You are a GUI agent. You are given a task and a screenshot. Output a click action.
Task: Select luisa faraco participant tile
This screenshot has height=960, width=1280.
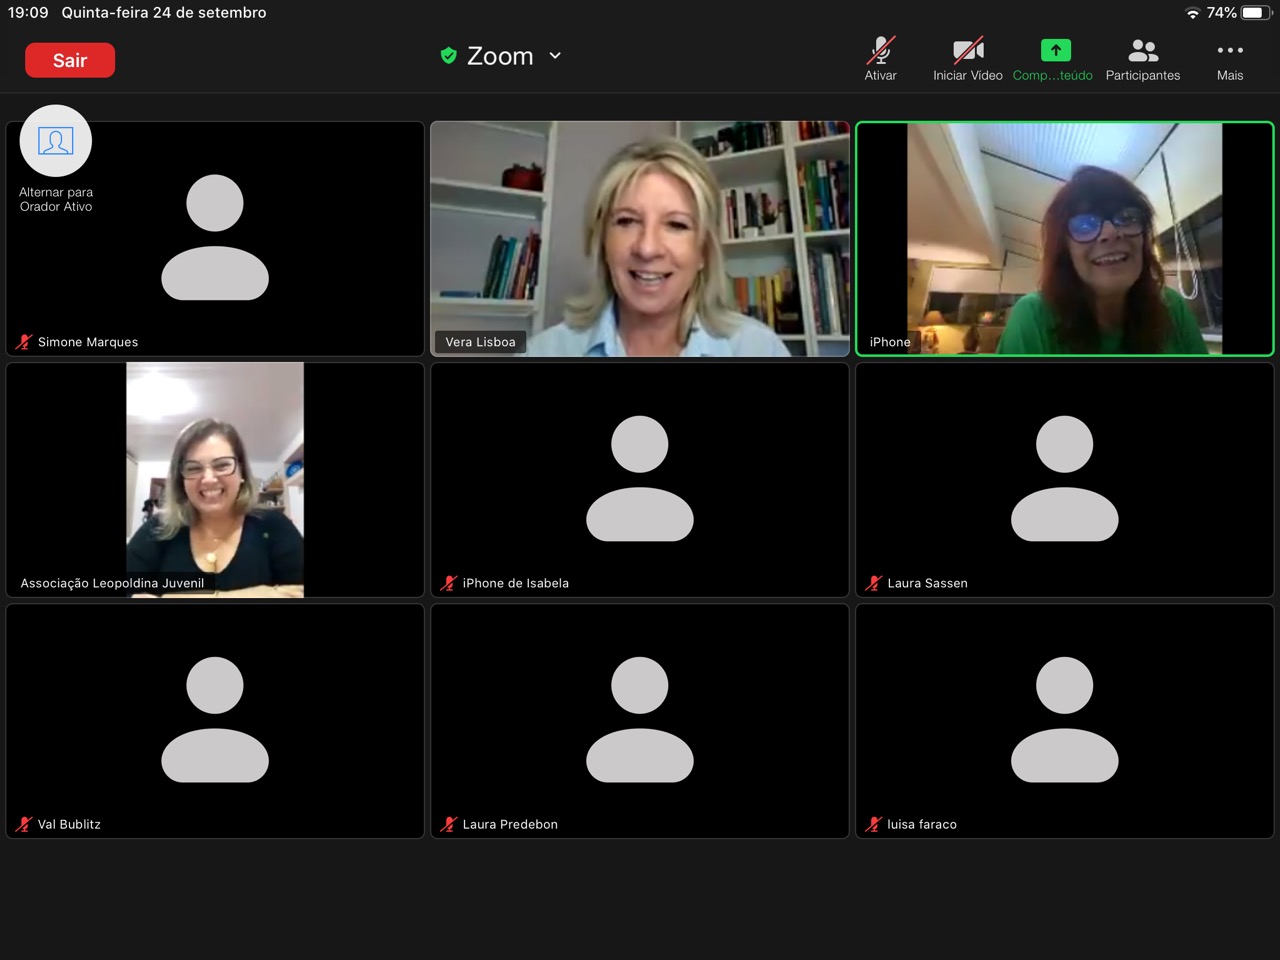1065,721
